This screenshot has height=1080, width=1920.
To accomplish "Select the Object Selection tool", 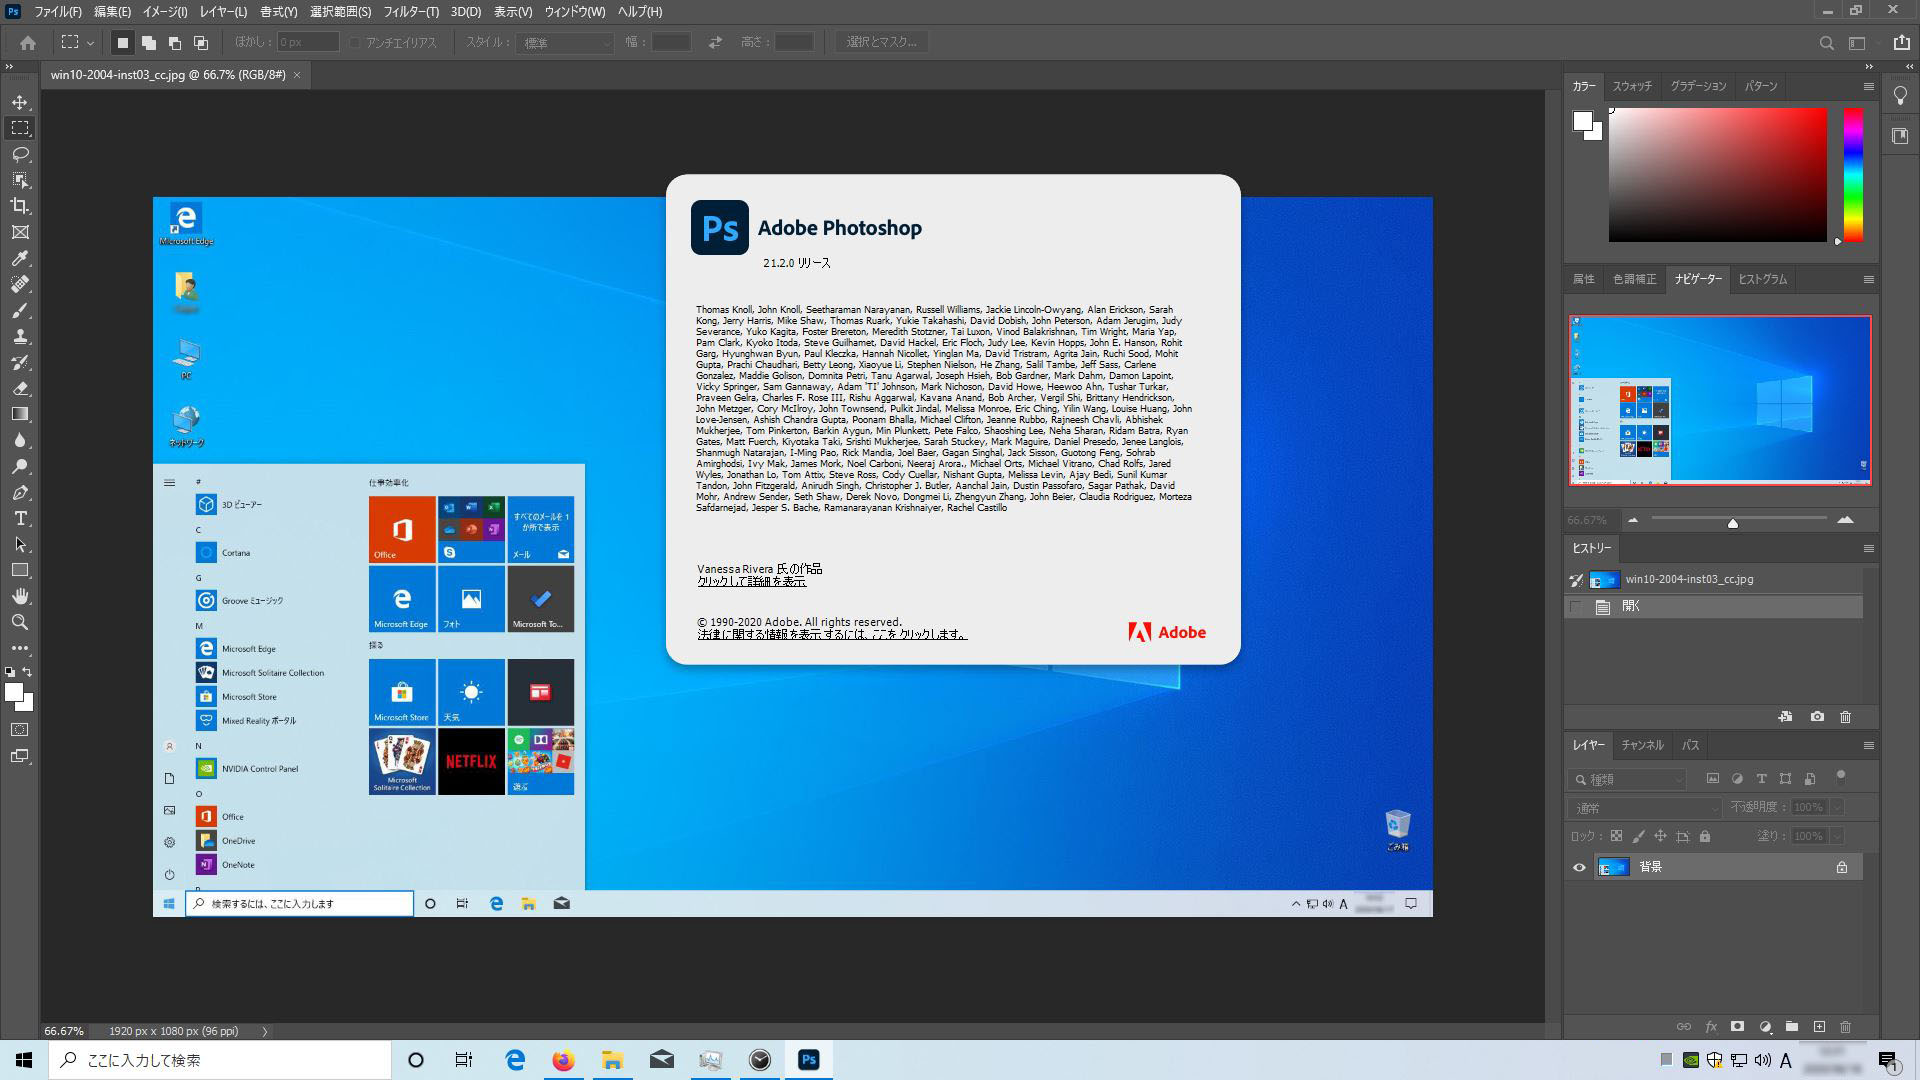I will click(x=20, y=180).
